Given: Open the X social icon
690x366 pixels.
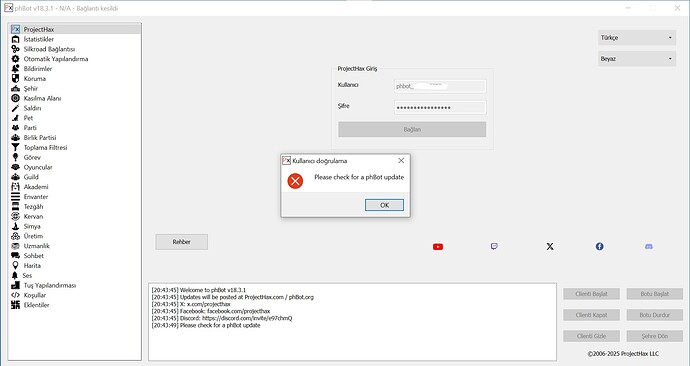Looking at the screenshot, I should click(x=550, y=246).
